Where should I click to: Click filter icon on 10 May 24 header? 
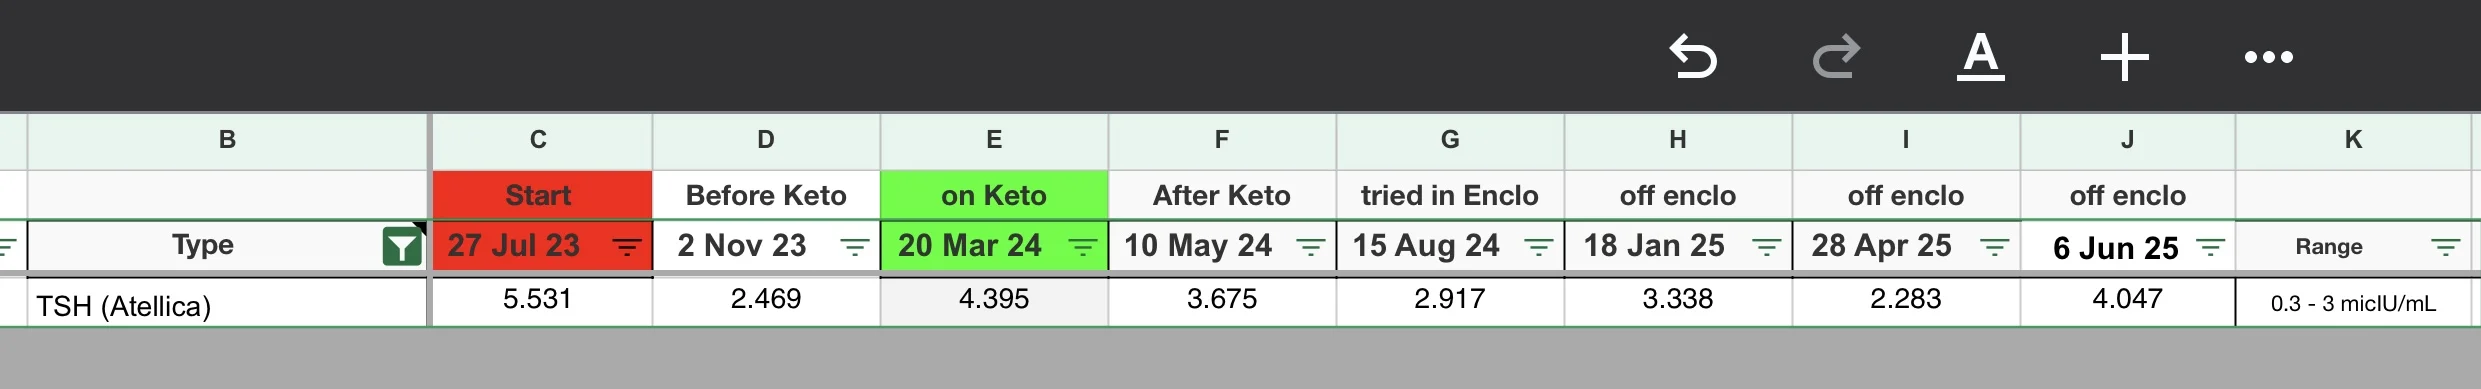click(x=1310, y=246)
